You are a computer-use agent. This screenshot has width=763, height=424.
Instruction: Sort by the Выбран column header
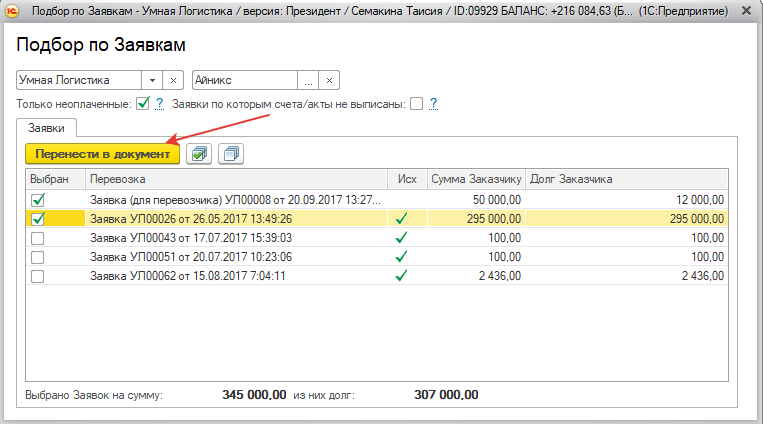click(55, 179)
